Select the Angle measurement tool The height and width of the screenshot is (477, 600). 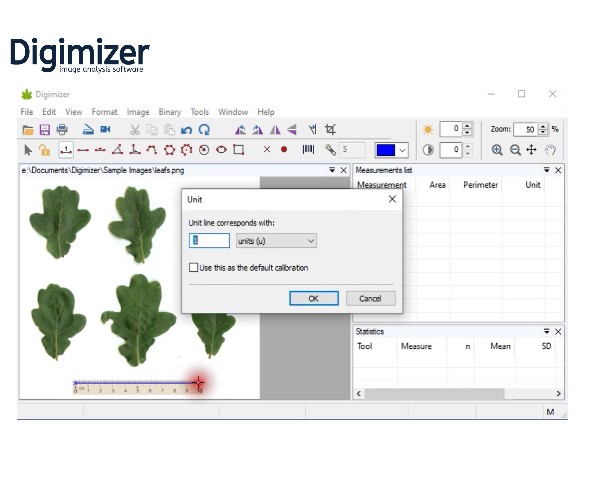117,150
